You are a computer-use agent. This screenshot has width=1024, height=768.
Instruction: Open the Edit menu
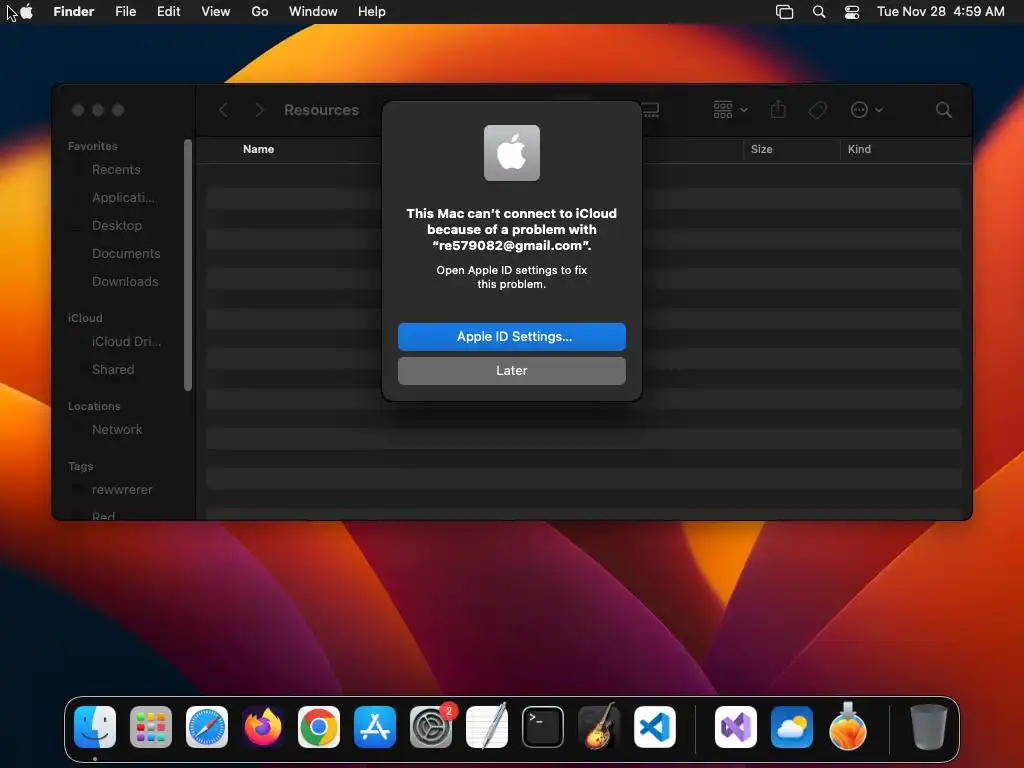(x=168, y=12)
